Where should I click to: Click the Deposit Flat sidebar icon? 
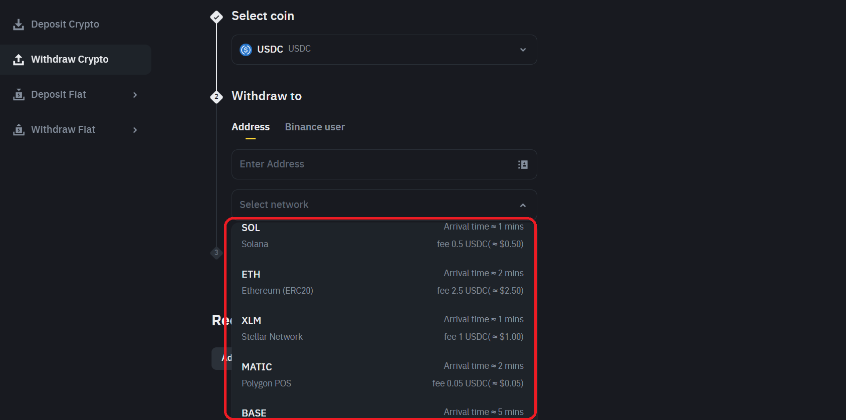[x=18, y=95]
